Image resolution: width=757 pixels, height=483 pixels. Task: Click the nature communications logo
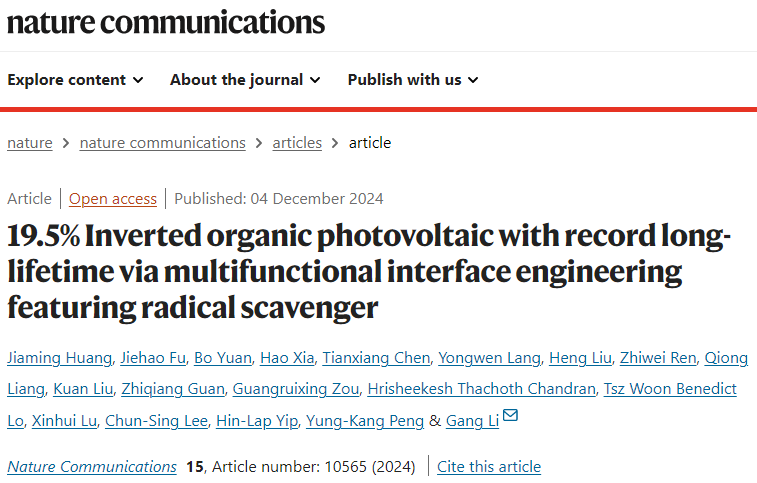tap(166, 23)
